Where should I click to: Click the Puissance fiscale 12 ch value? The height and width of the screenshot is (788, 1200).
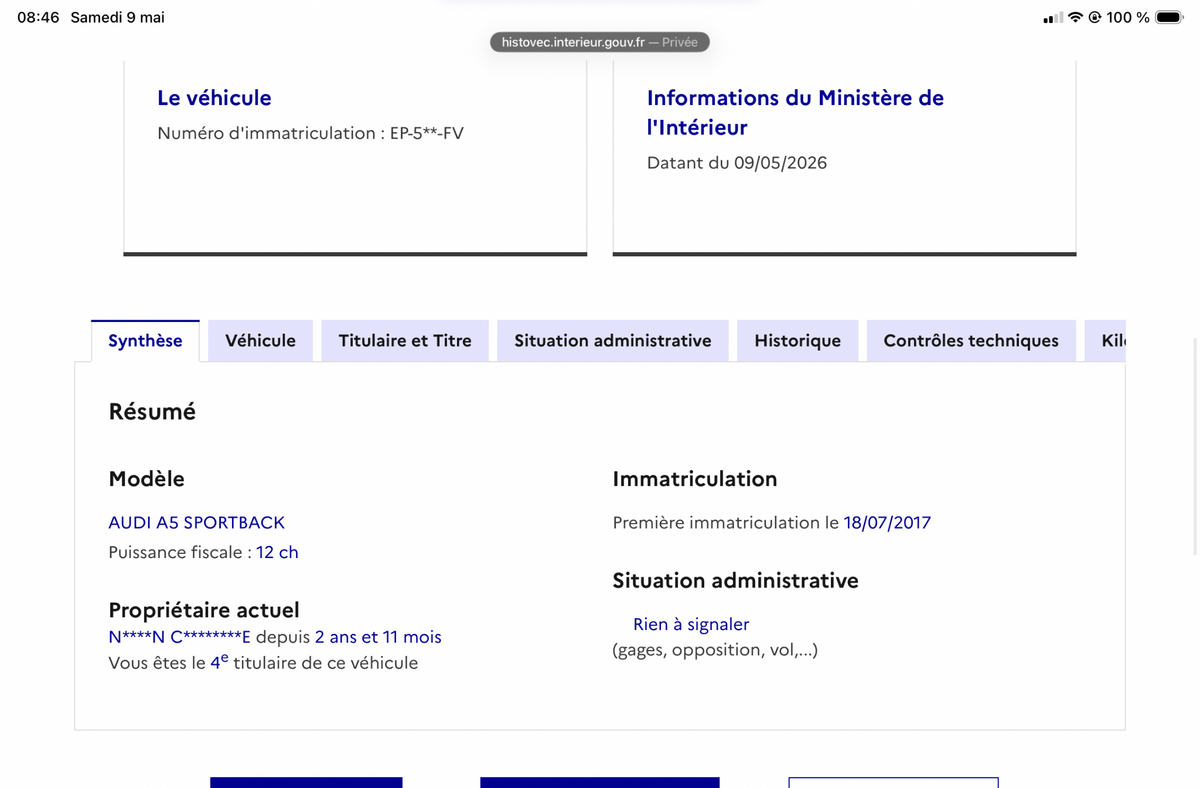coord(277,552)
